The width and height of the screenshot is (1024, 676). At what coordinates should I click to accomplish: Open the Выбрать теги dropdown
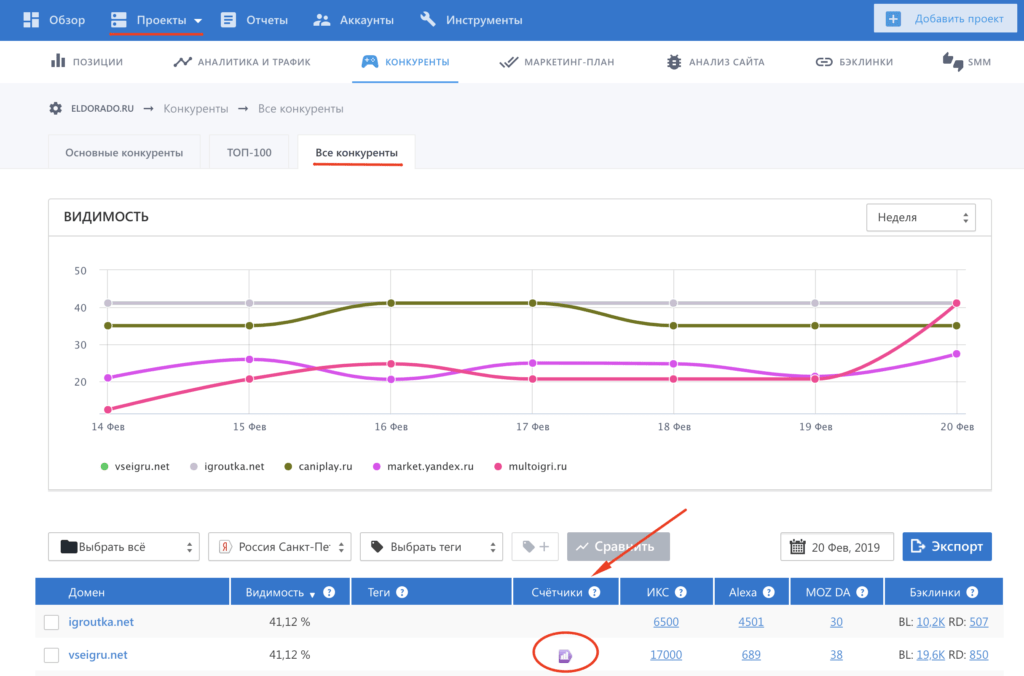click(431, 547)
